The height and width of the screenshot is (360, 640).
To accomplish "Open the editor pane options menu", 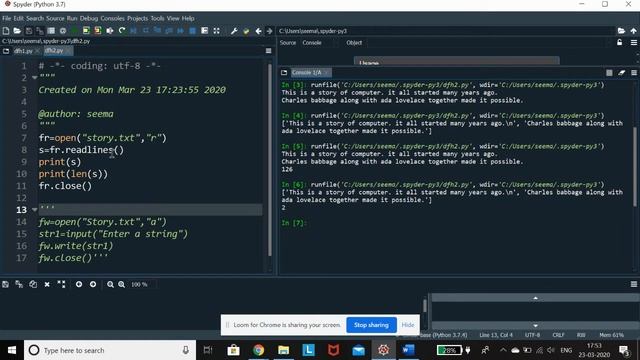I will (268, 51).
